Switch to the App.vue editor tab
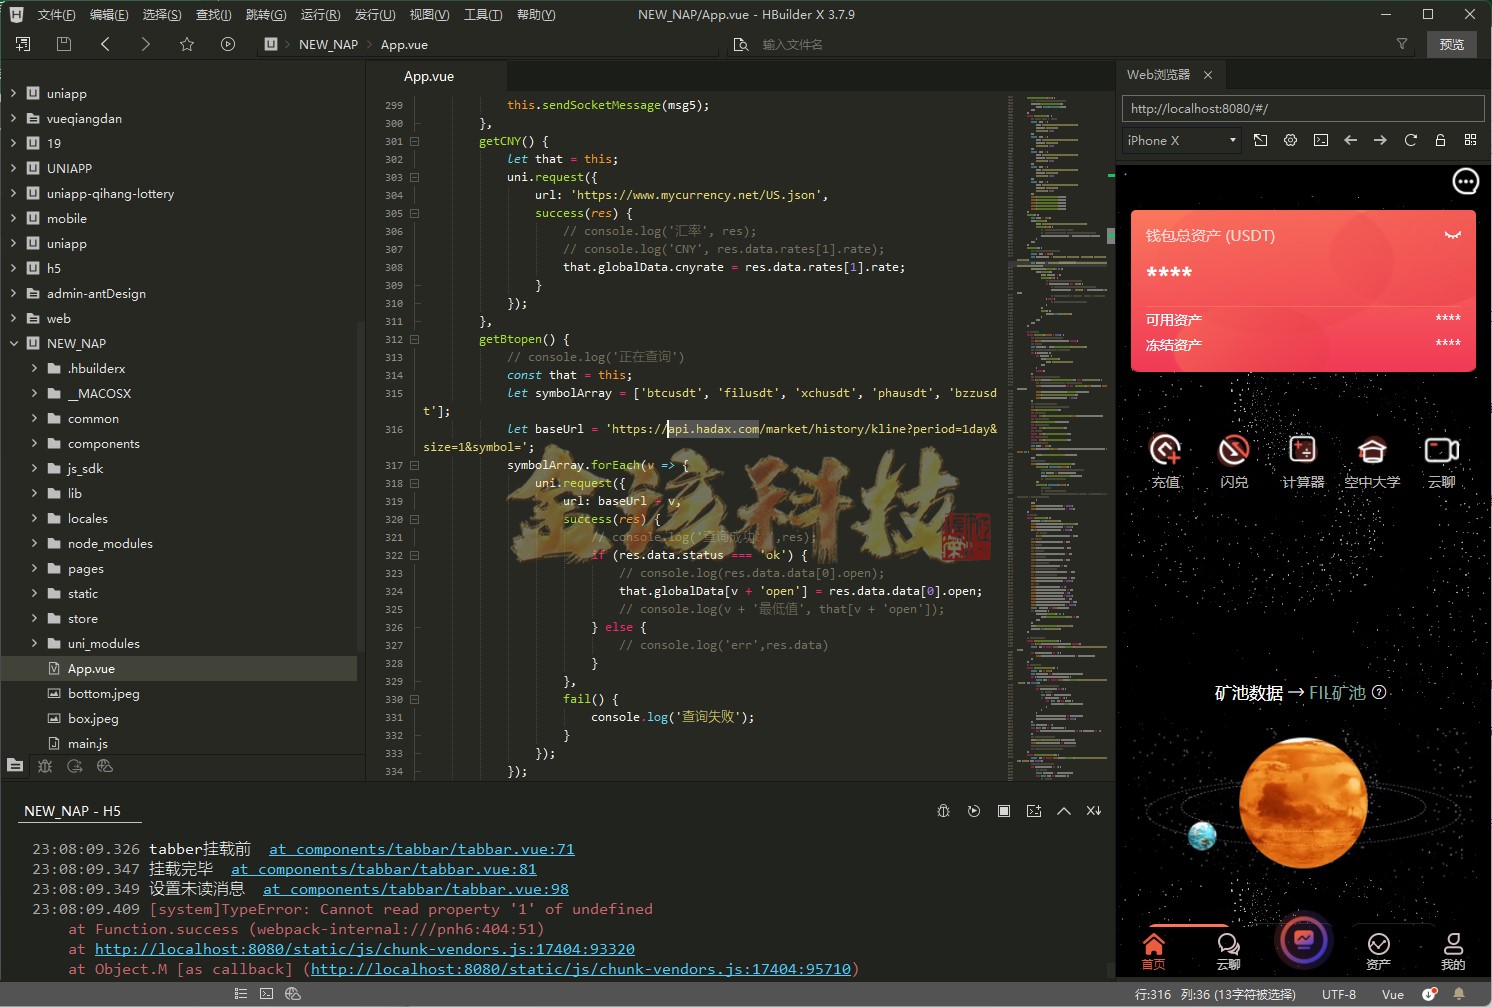The image size is (1492, 1007). pos(429,77)
